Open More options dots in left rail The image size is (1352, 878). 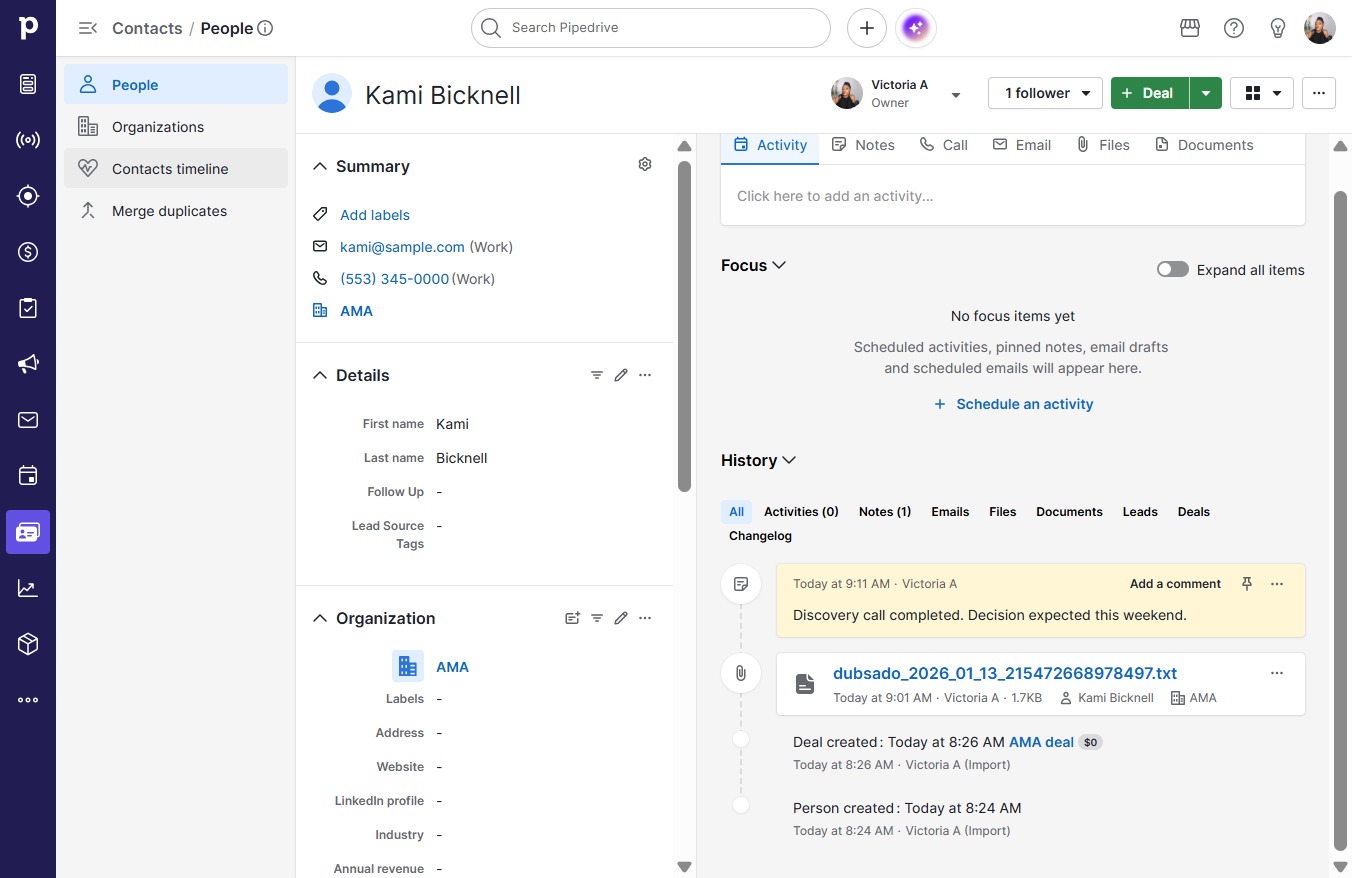click(x=28, y=700)
